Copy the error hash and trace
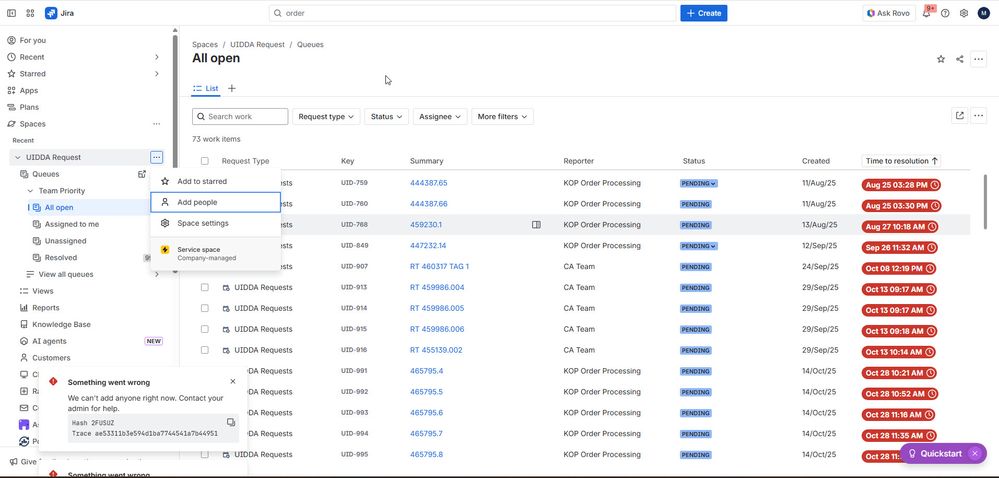 click(x=231, y=423)
